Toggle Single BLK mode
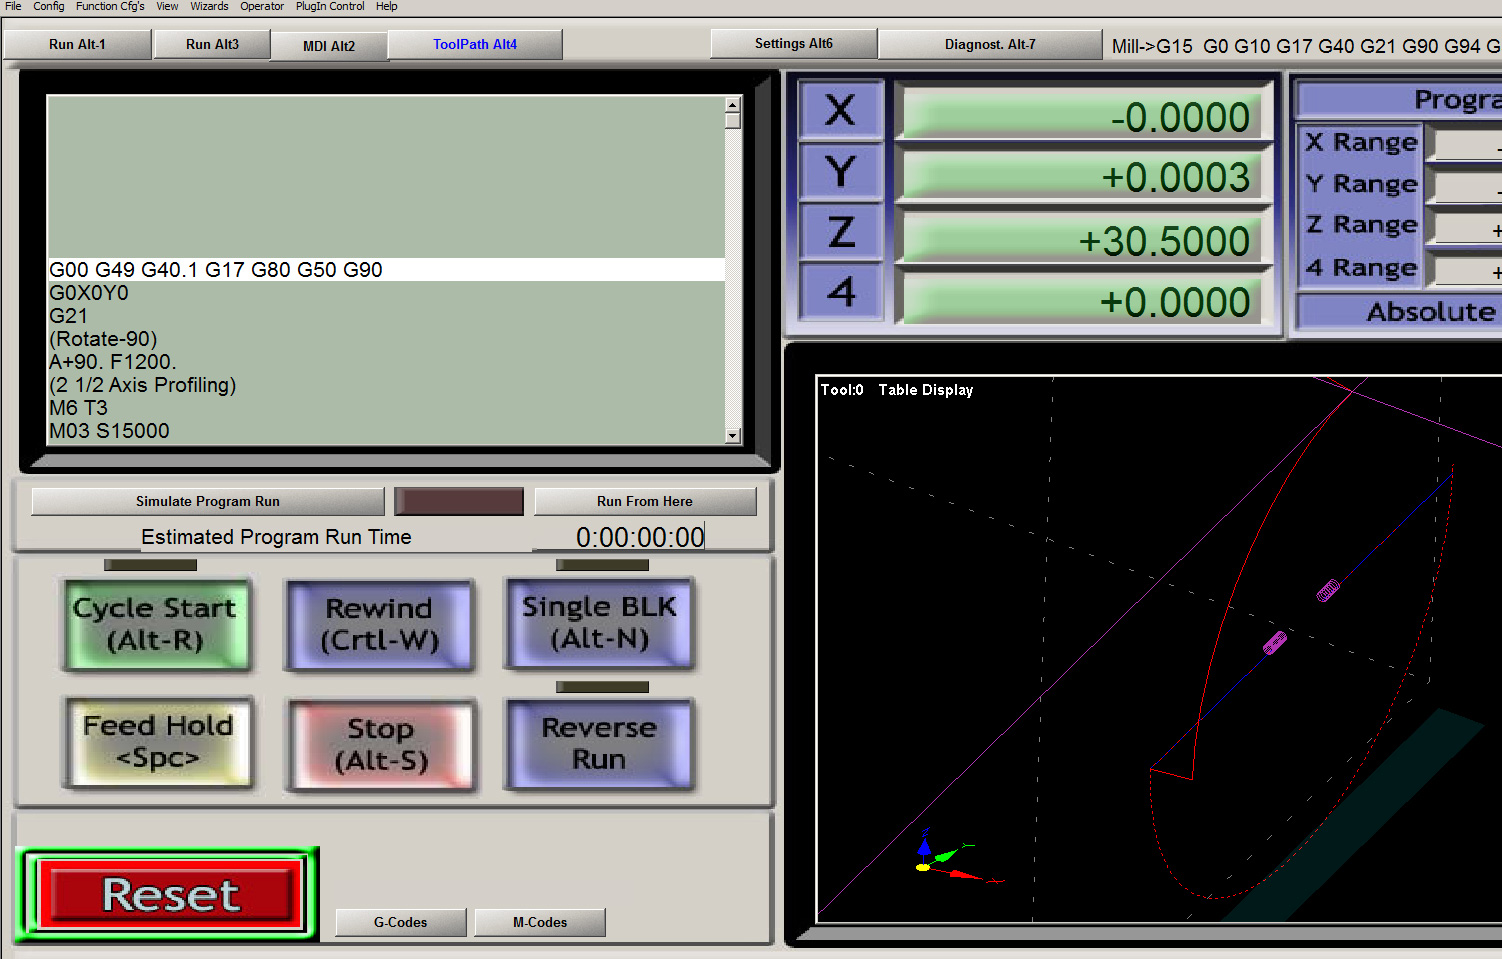 tap(599, 623)
